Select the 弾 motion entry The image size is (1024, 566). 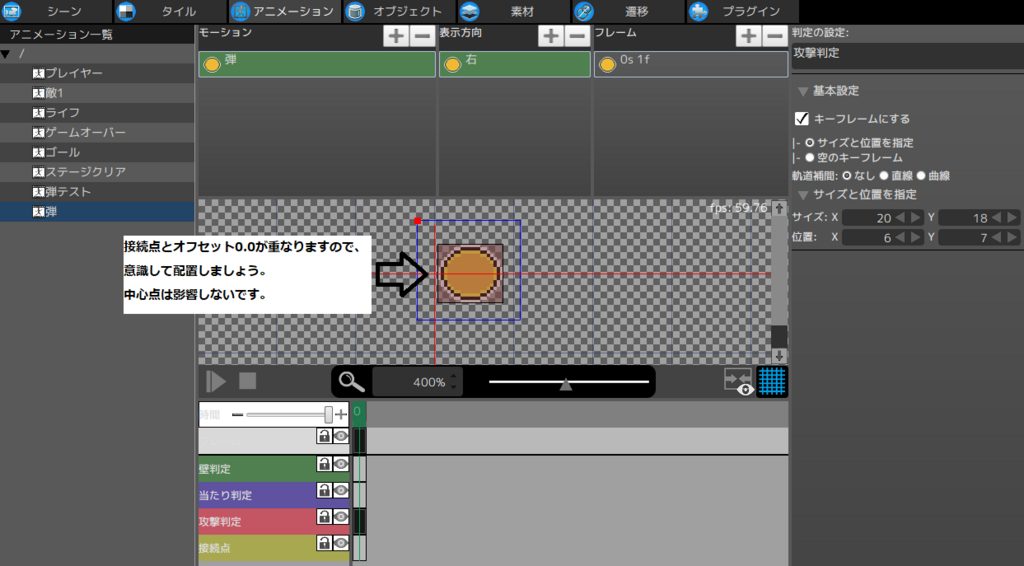tap(317, 64)
